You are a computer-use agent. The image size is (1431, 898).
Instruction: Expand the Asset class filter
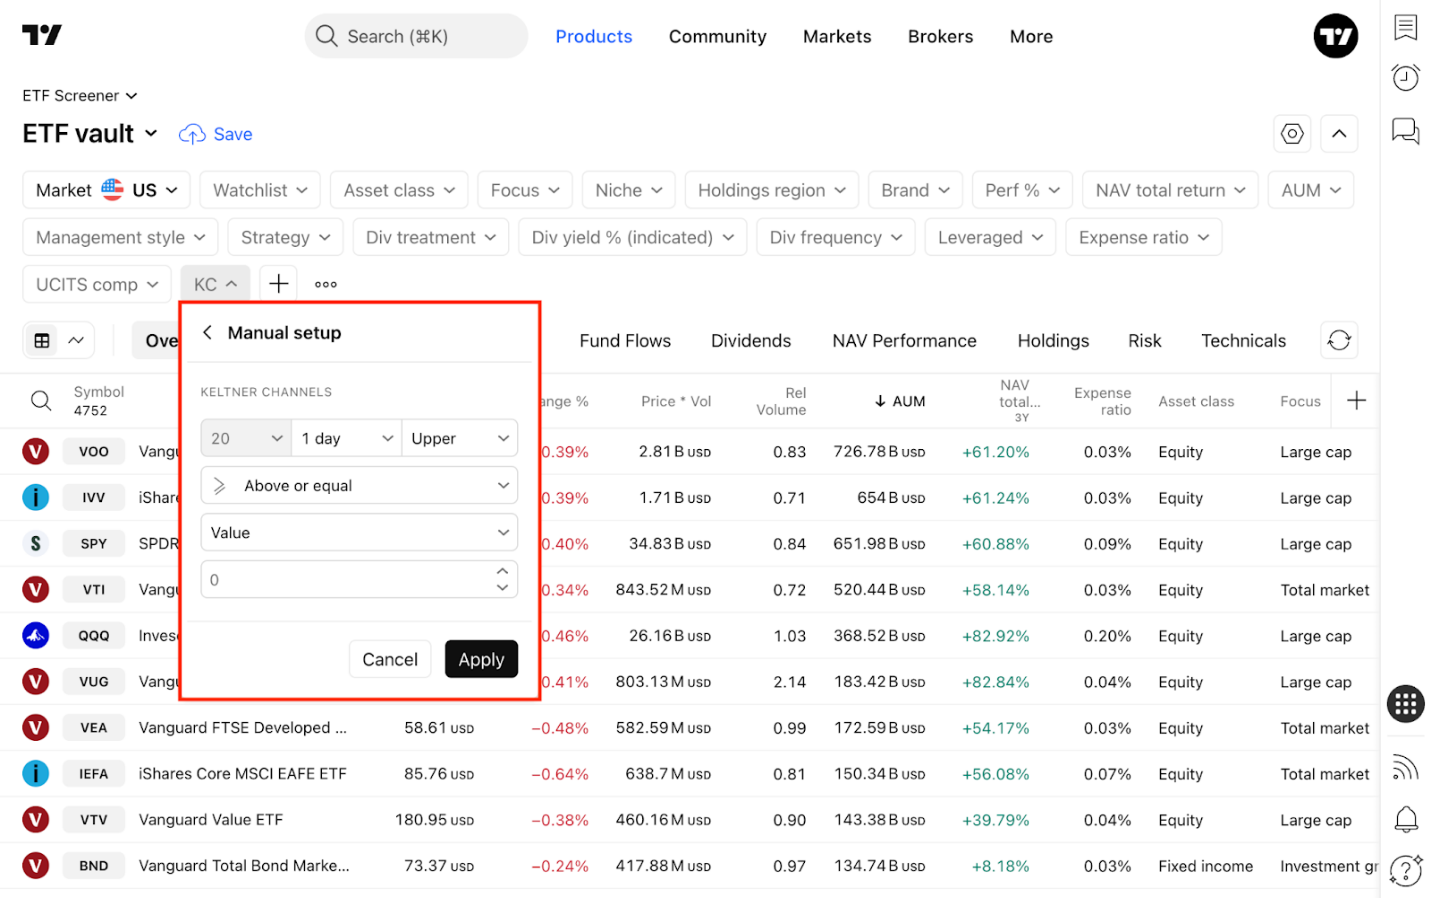(399, 190)
